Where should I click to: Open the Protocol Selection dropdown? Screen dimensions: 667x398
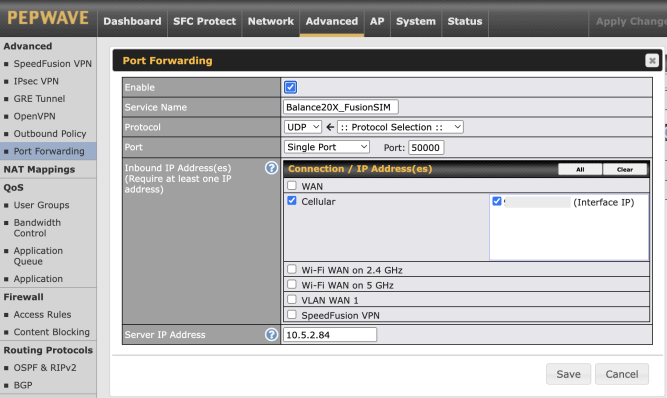400,127
